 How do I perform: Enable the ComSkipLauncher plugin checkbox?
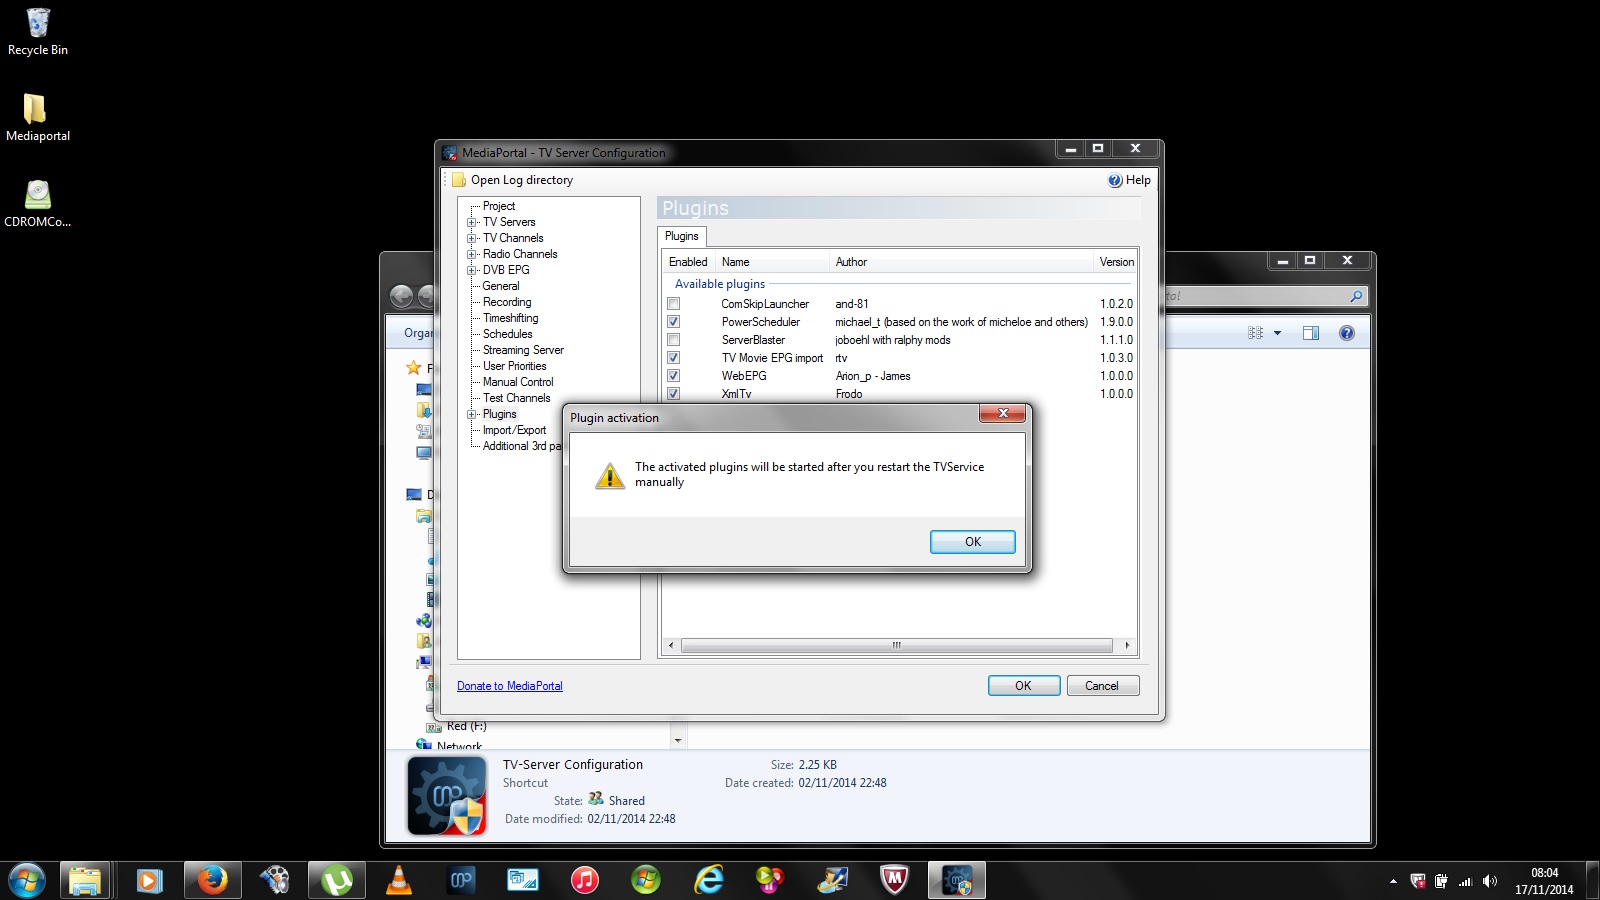pos(673,304)
